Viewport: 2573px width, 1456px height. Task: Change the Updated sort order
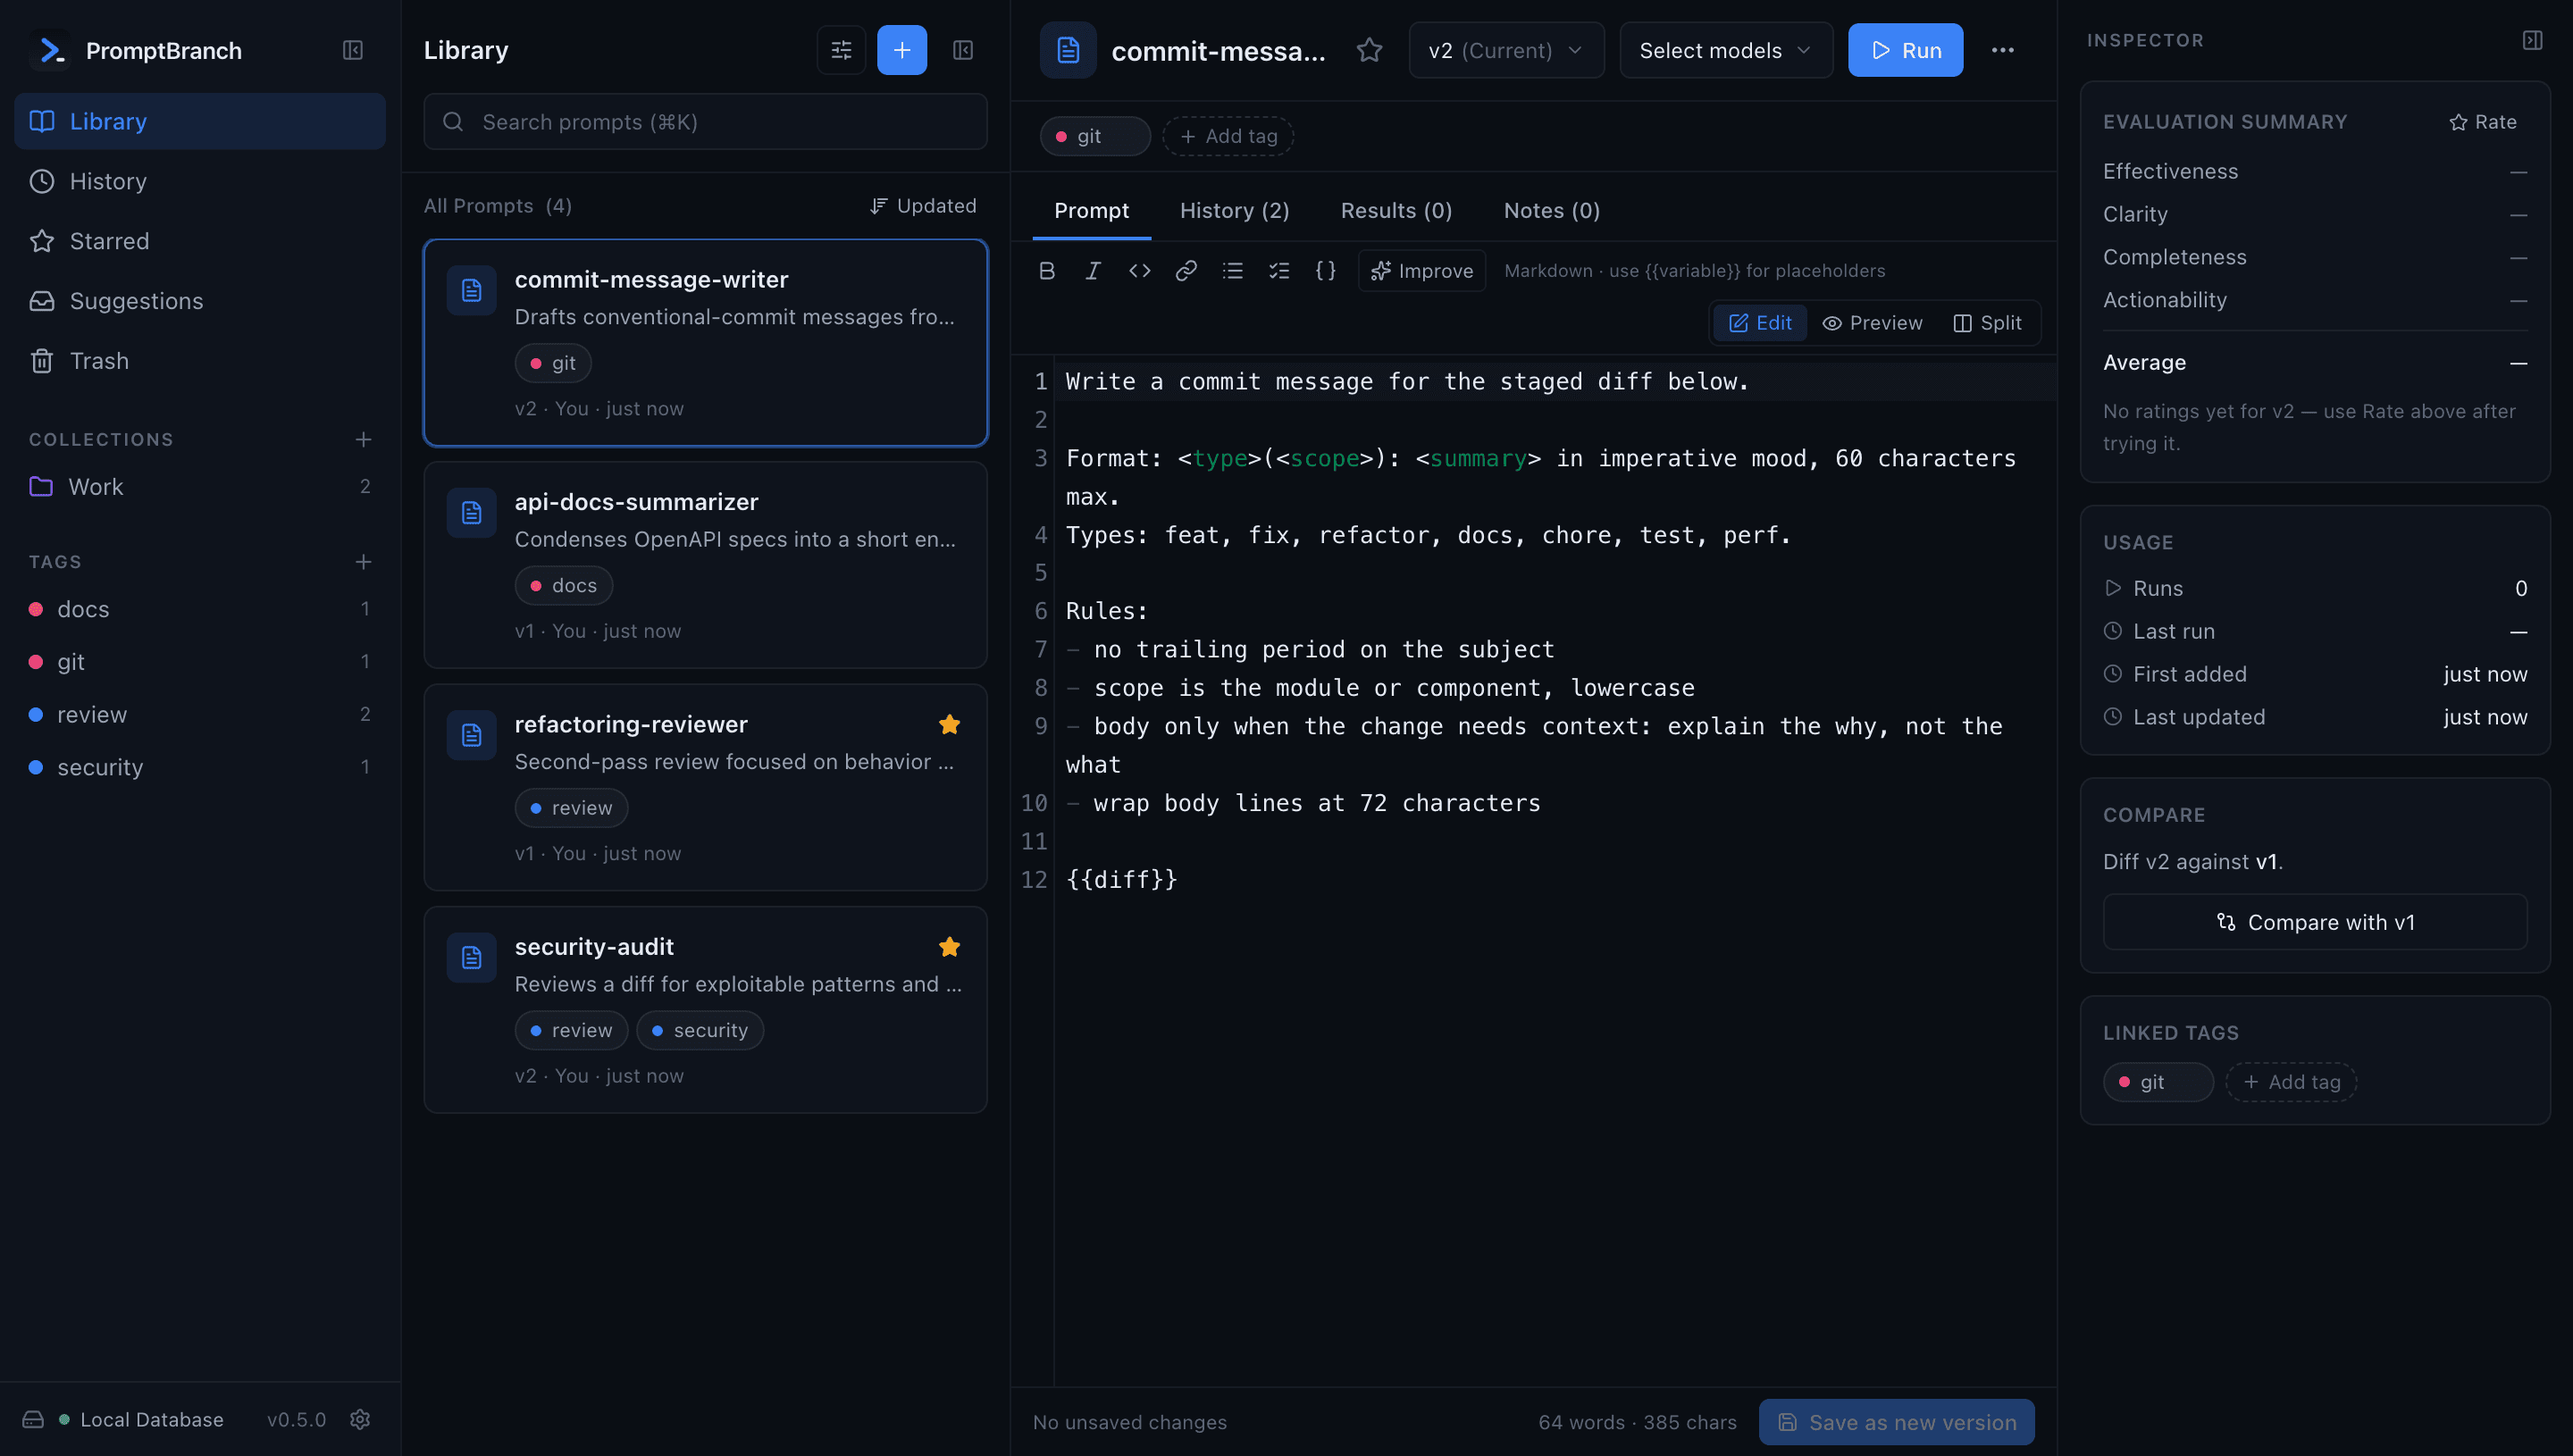922,205
